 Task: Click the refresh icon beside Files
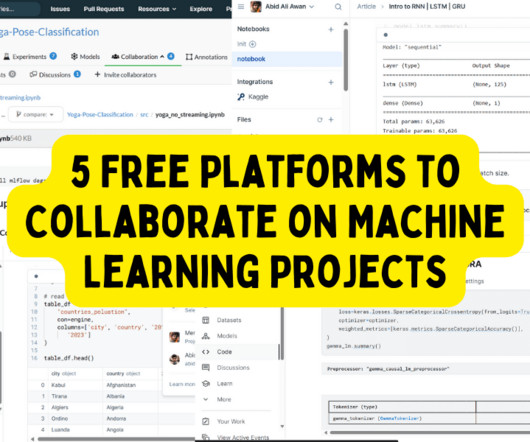click(320, 120)
